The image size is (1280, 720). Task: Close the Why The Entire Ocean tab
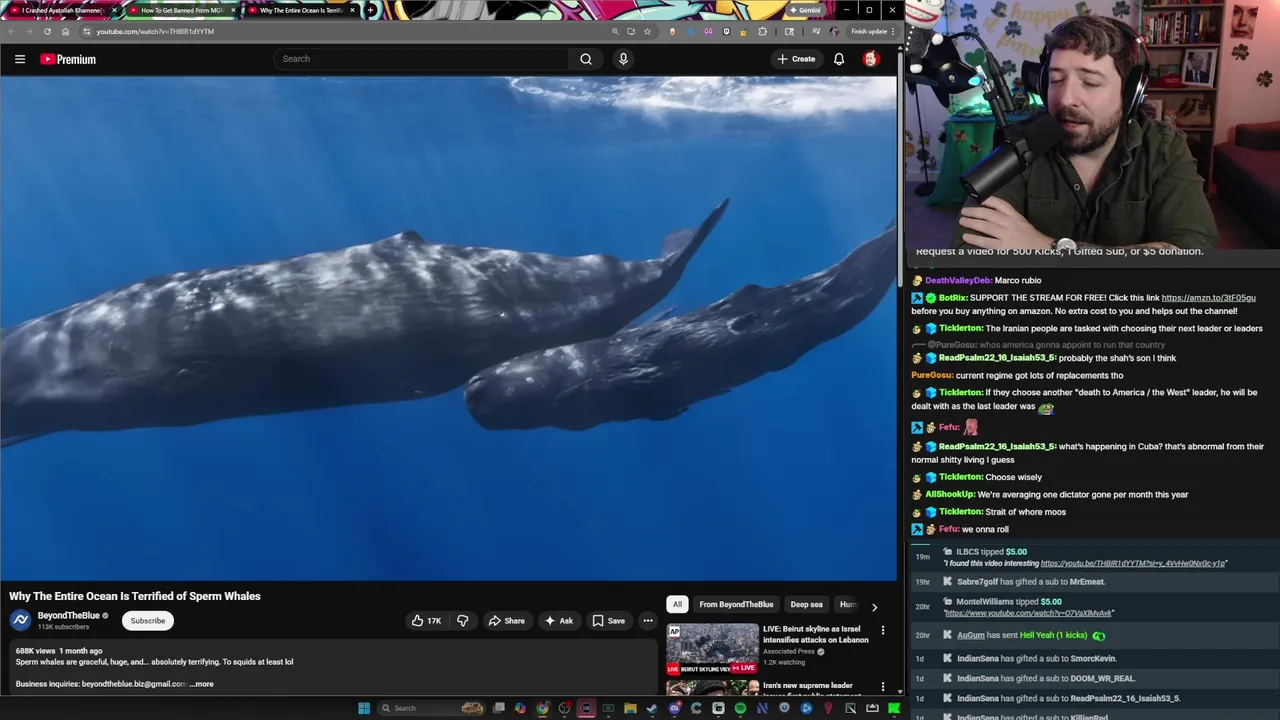pos(352,10)
